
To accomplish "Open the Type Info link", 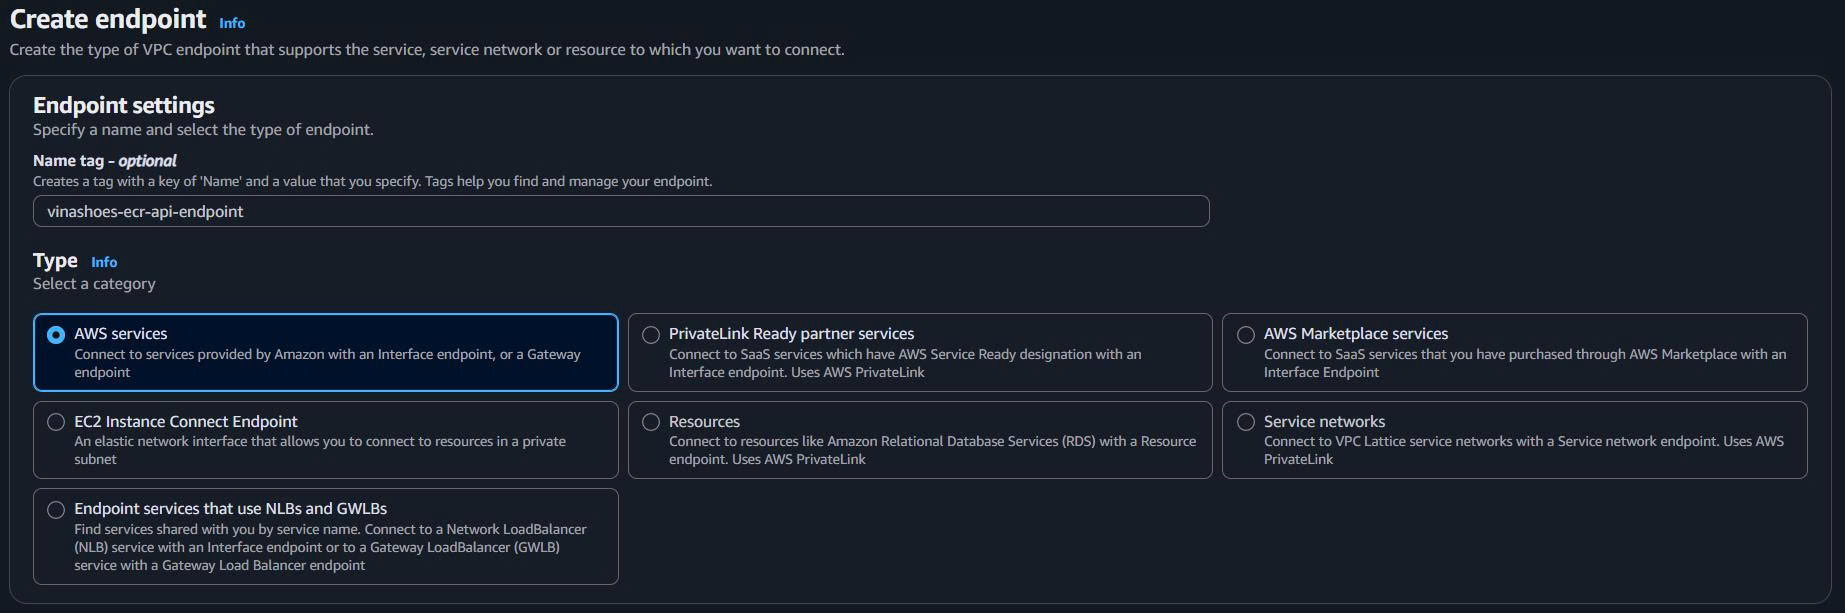I will point(103,261).
